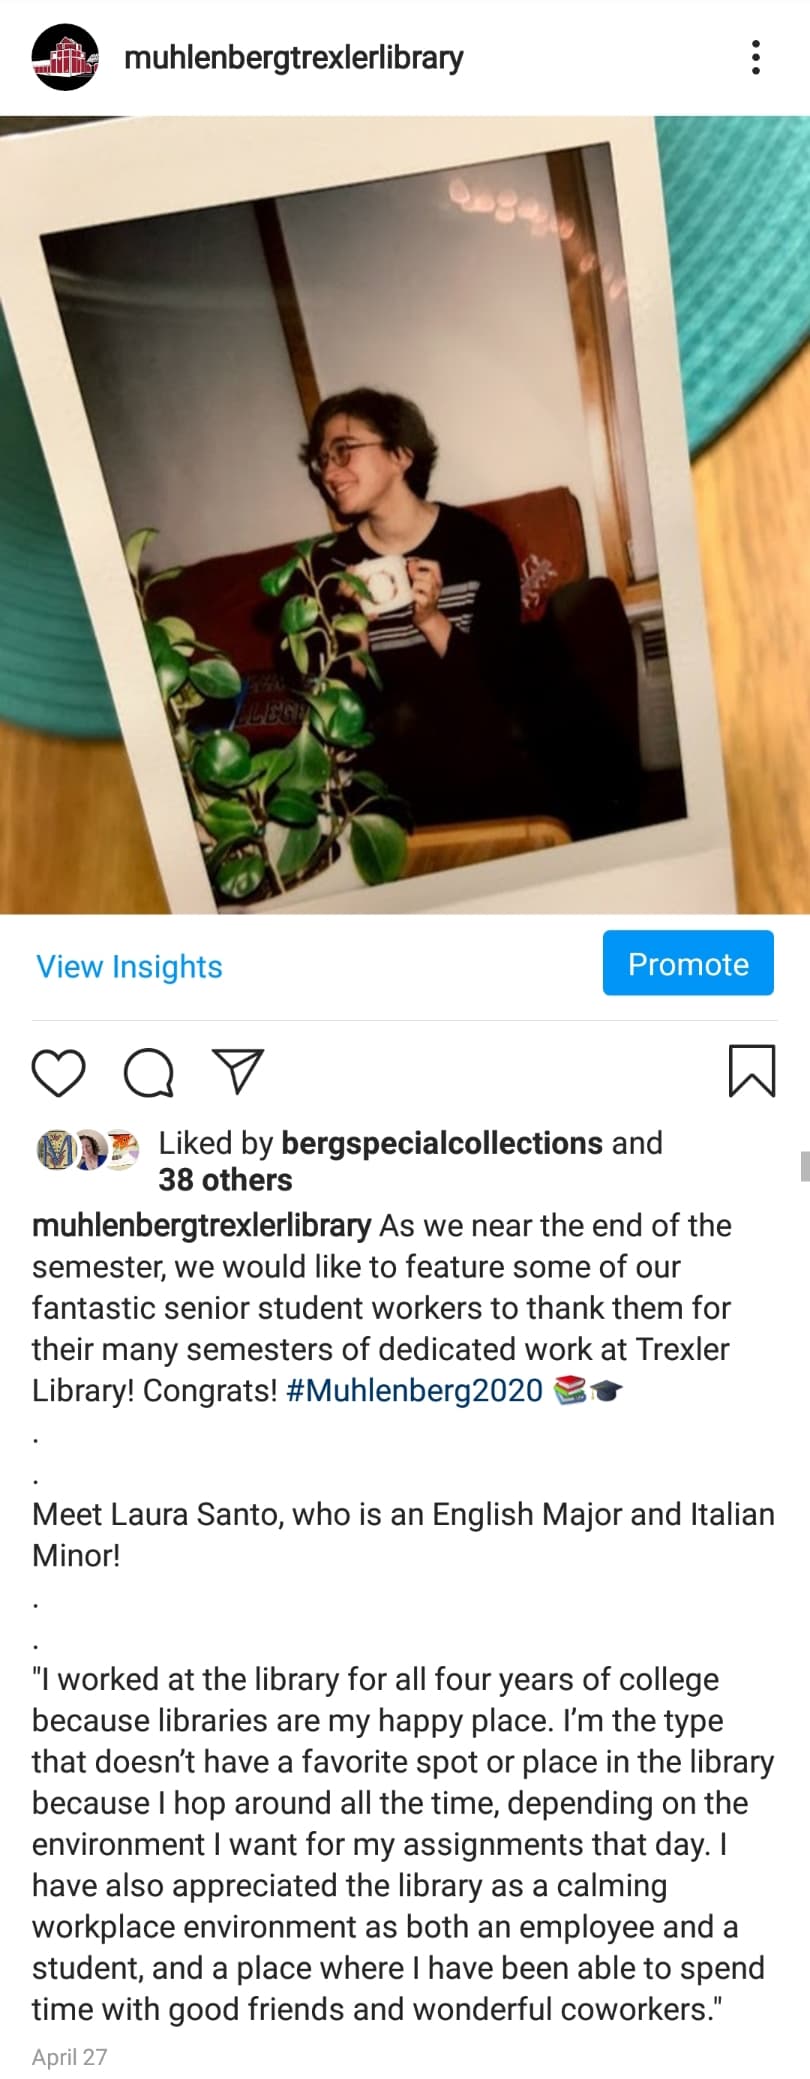The height and width of the screenshot is (2079, 810).
Task: Click the April 27 post date
Action: [x=69, y=2057]
